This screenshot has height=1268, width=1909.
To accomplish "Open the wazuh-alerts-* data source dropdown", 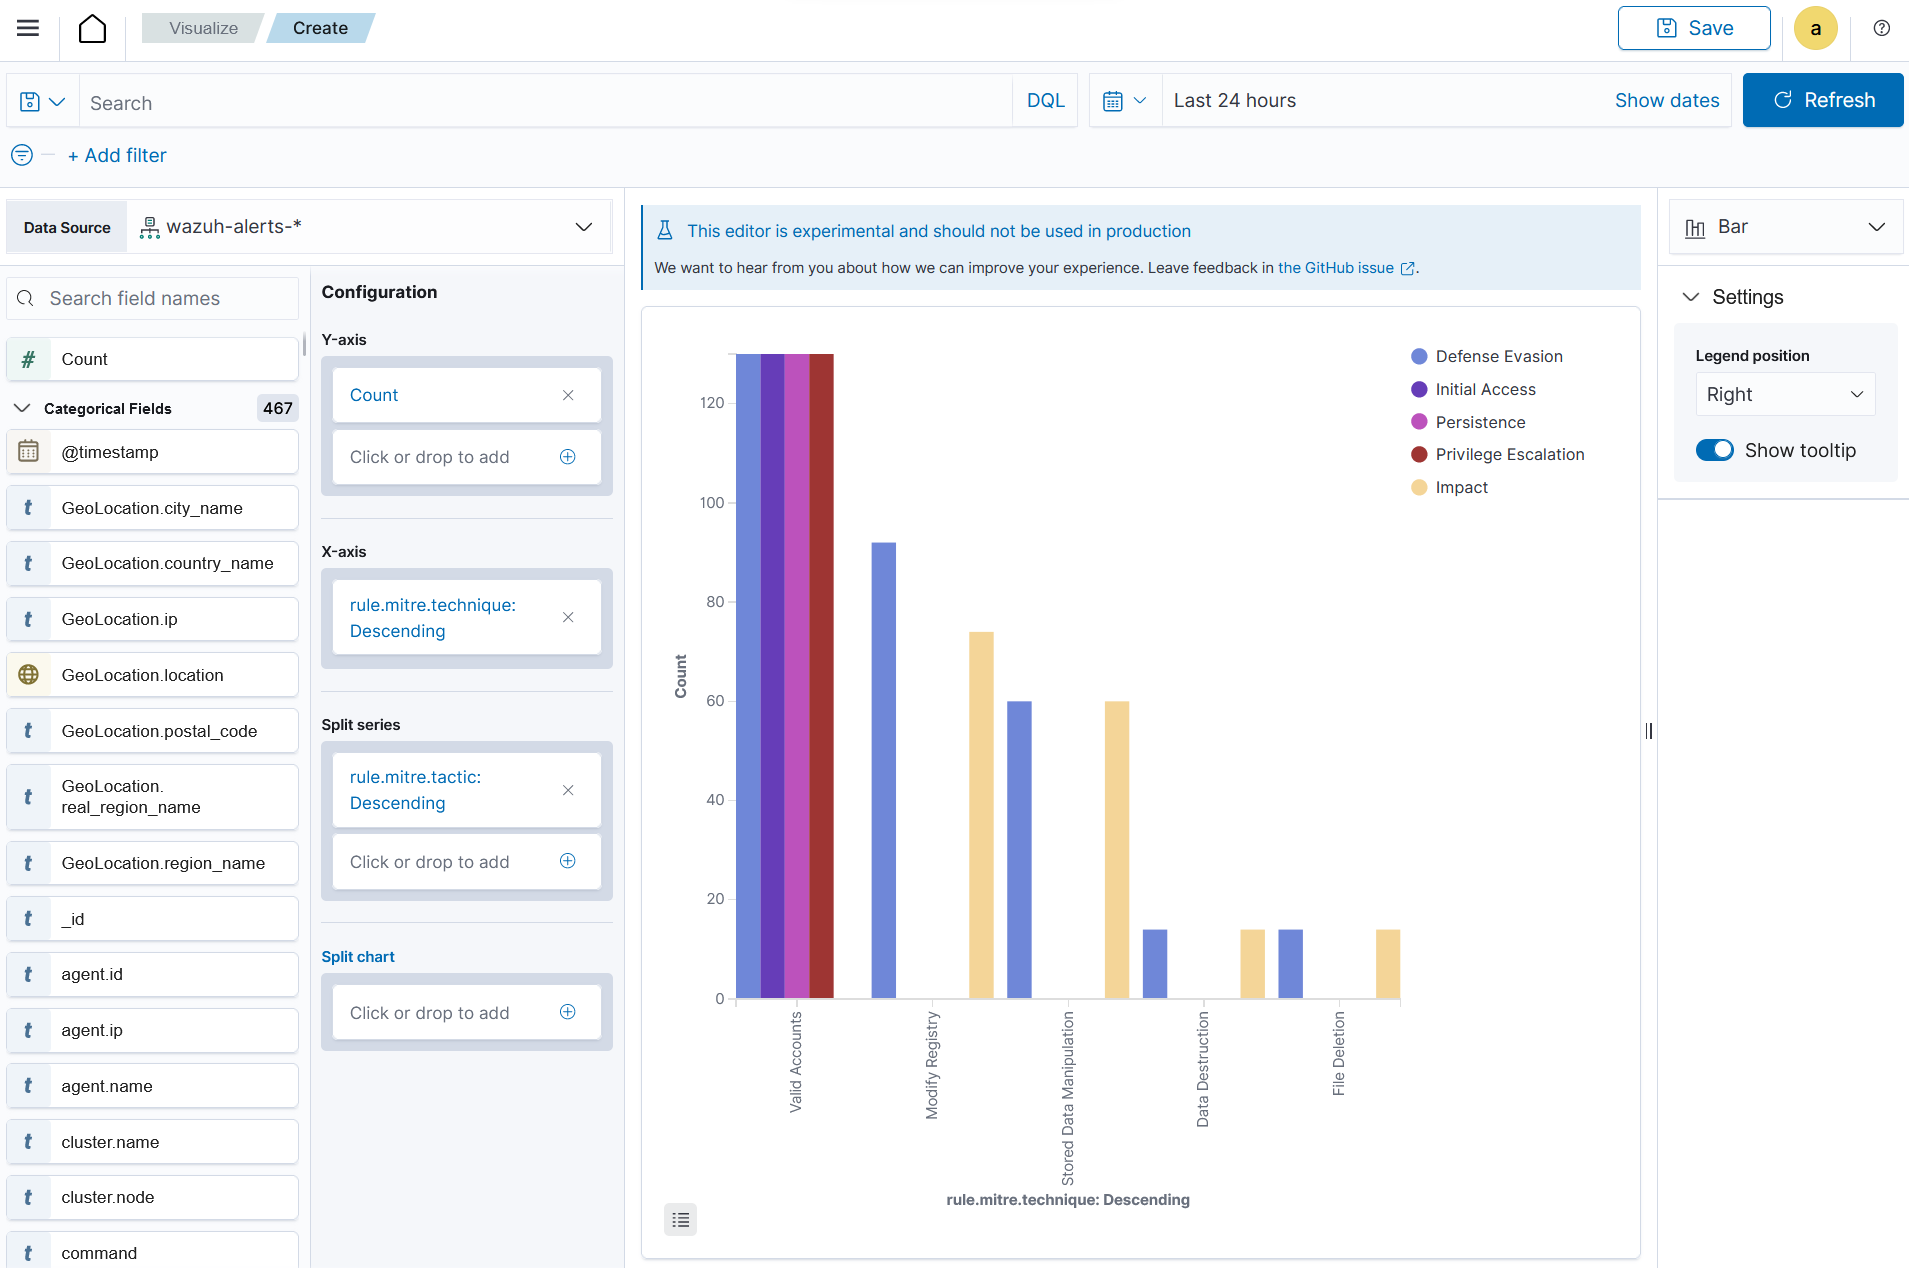I will click(x=369, y=227).
